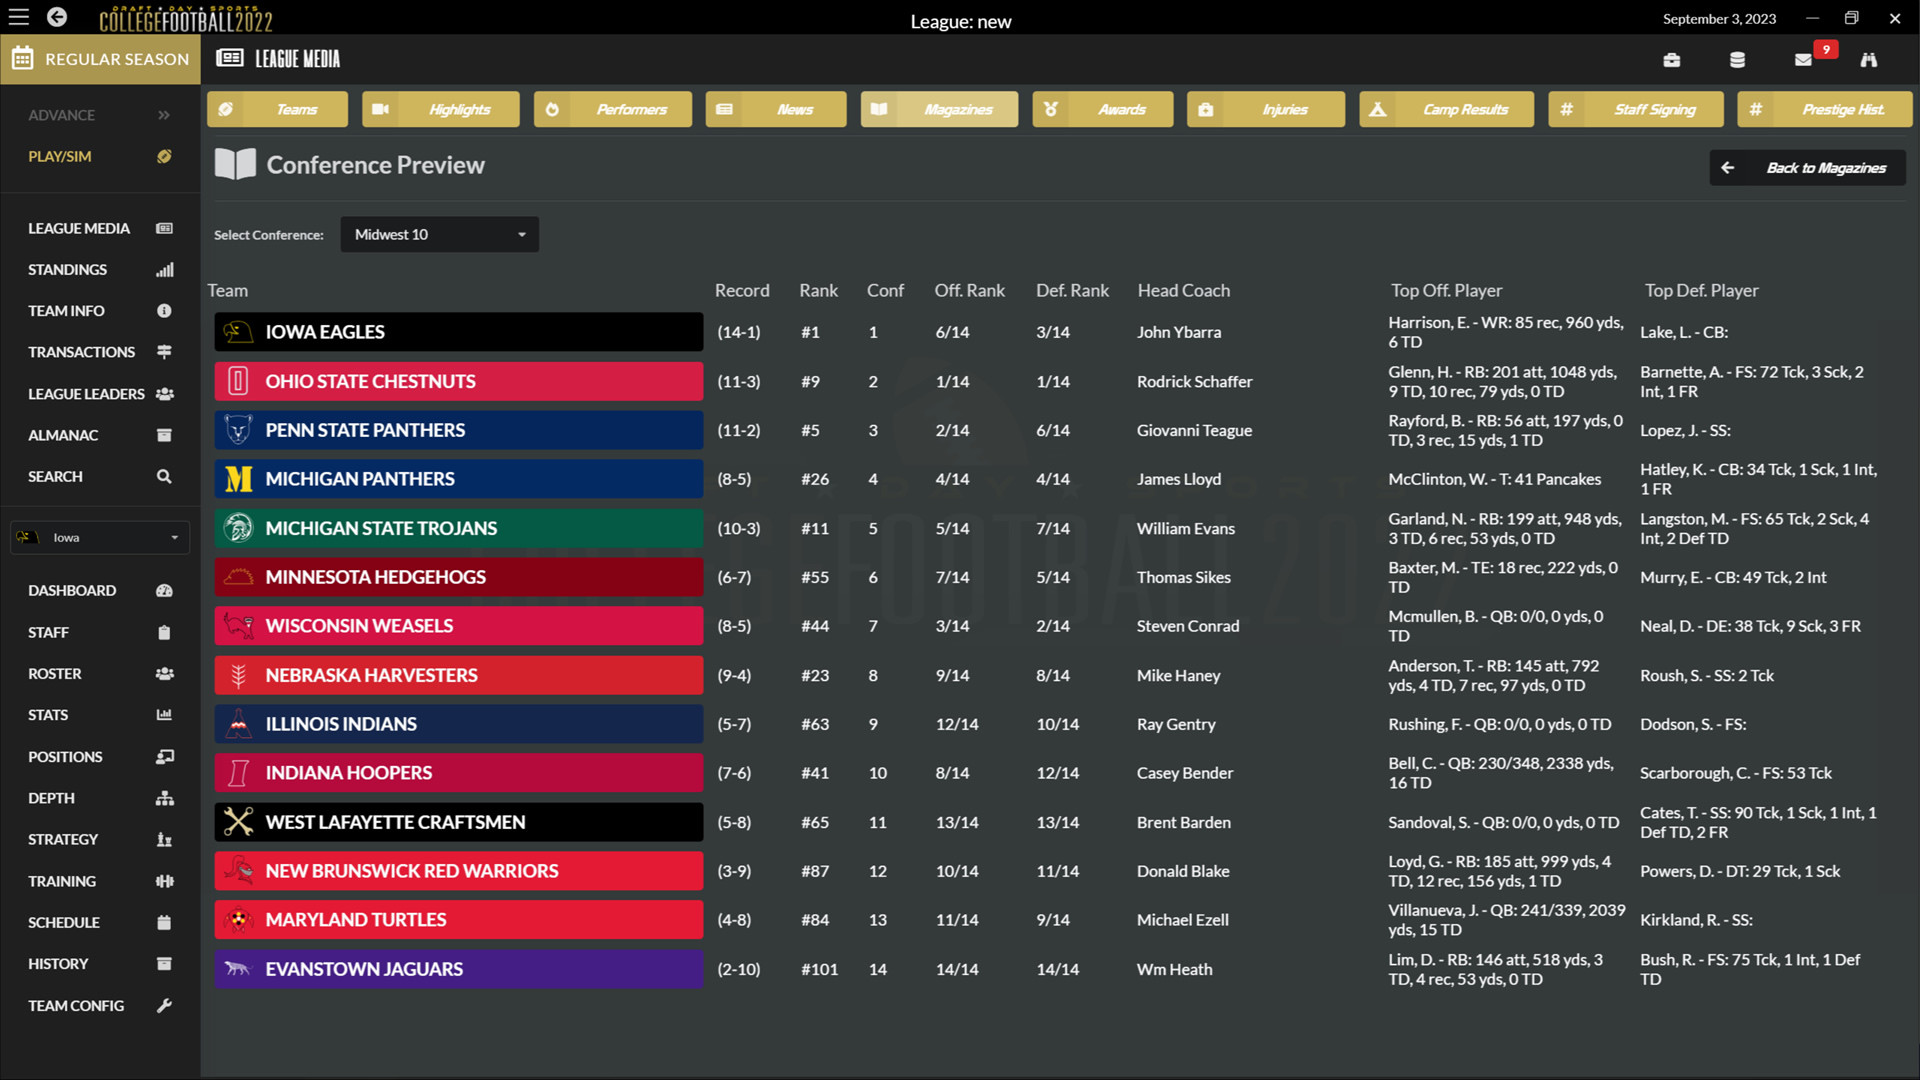
Task: Open the hamburger menu top left
Action: [x=18, y=17]
